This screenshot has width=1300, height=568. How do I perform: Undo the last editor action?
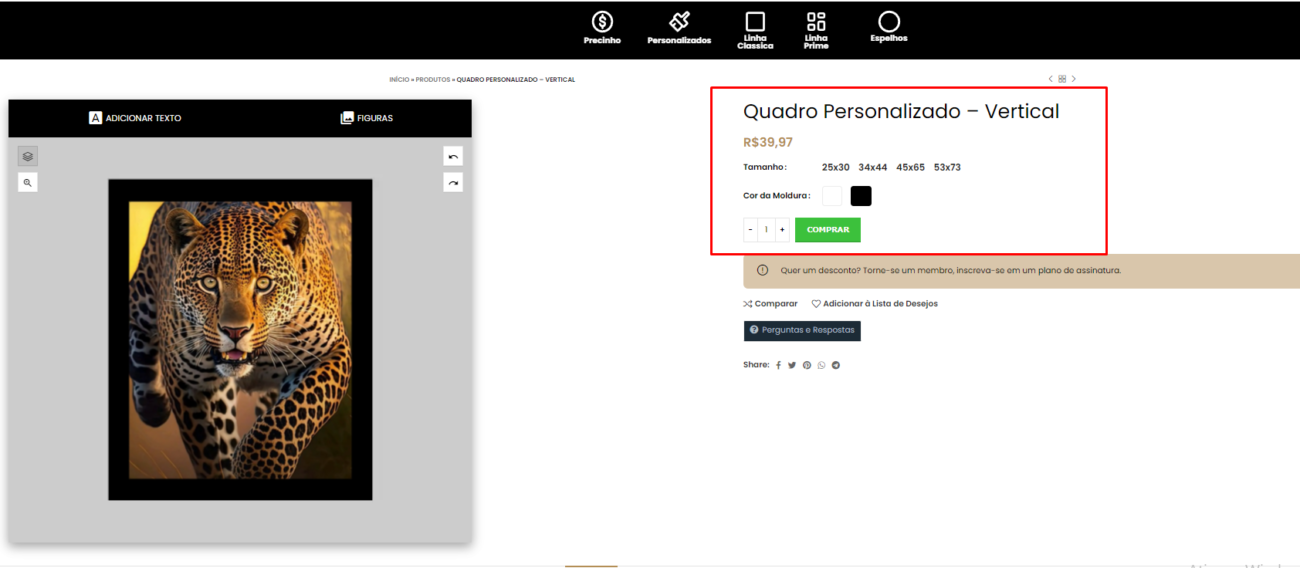pyautogui.click(x=453, y=156)
